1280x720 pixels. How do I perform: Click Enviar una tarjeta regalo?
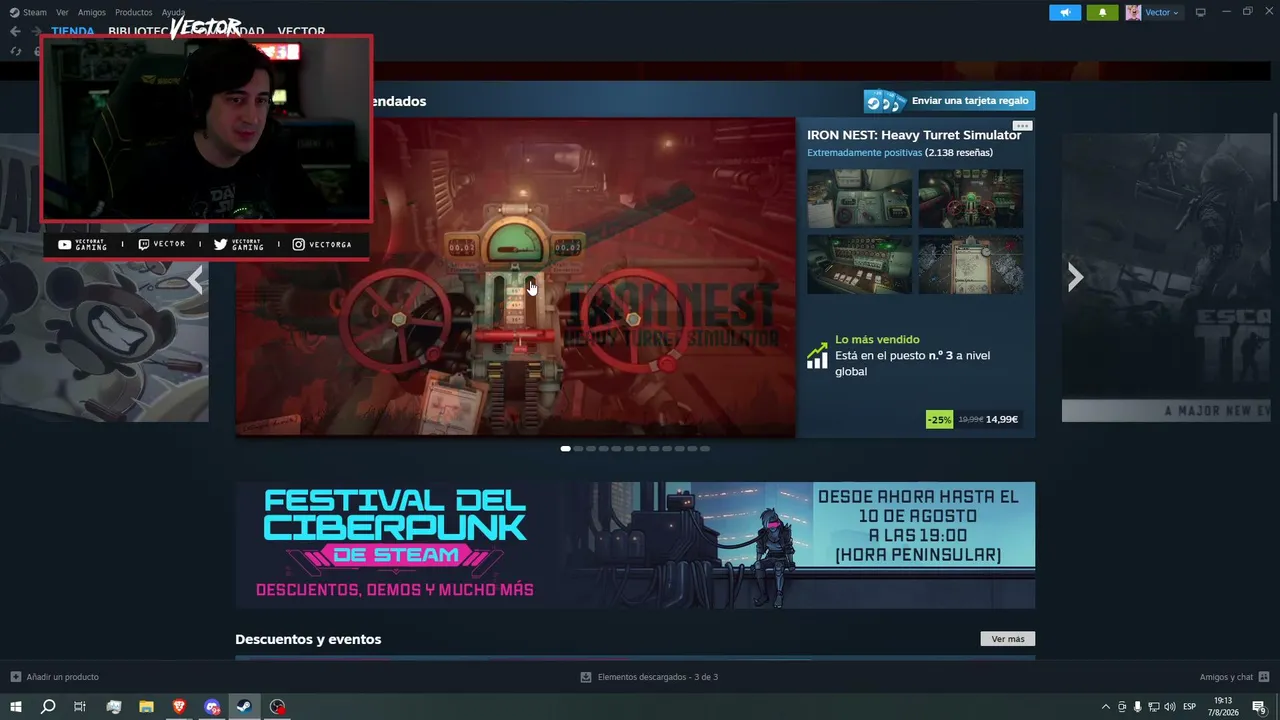click(949, 101)
